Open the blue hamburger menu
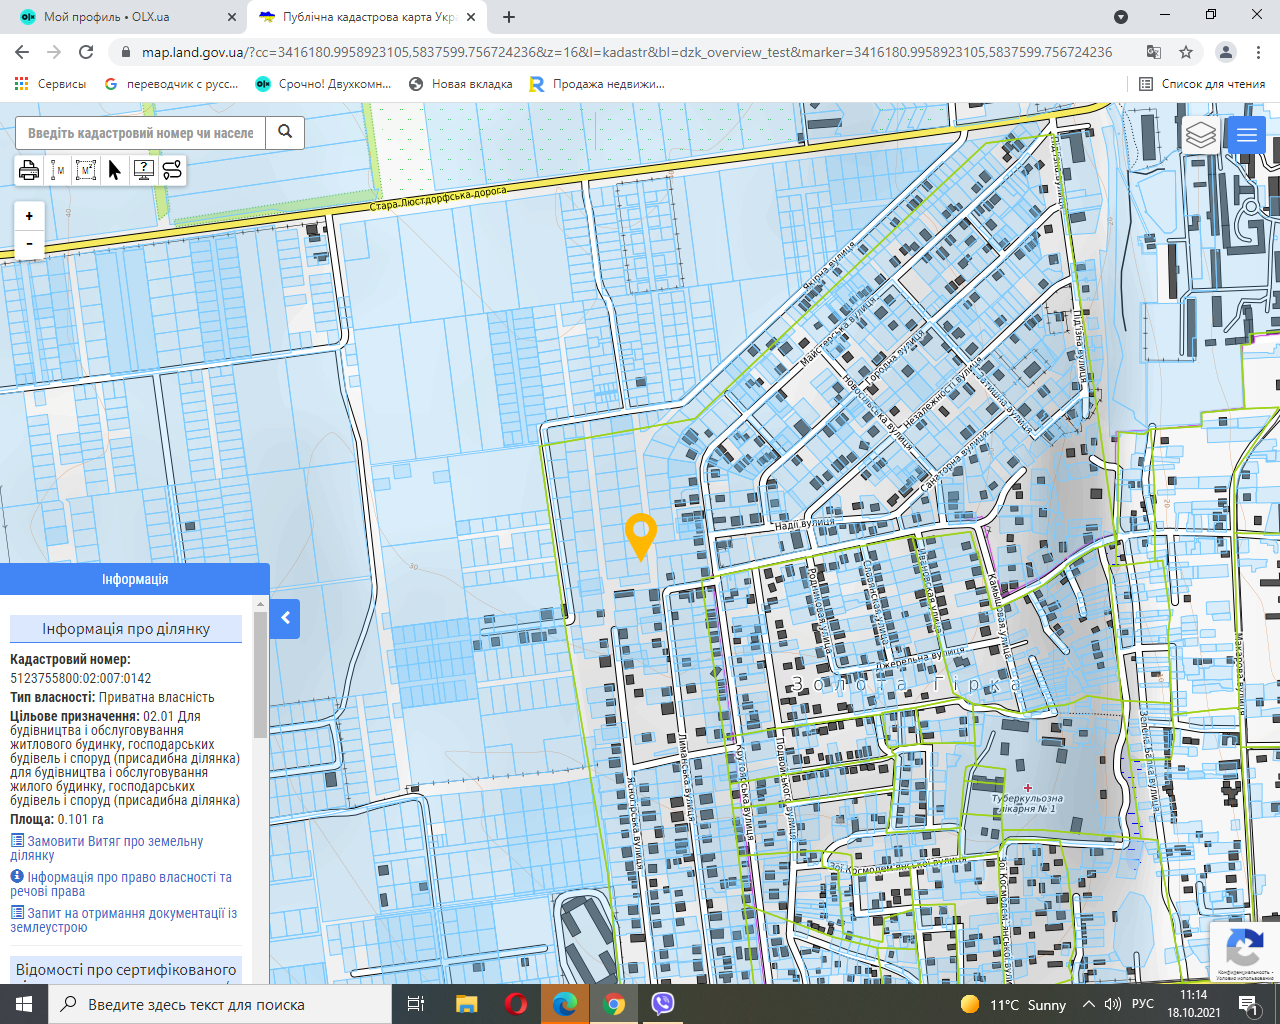Image resolution: width=1280 pixels, height=1024 pixels. 1246,134
